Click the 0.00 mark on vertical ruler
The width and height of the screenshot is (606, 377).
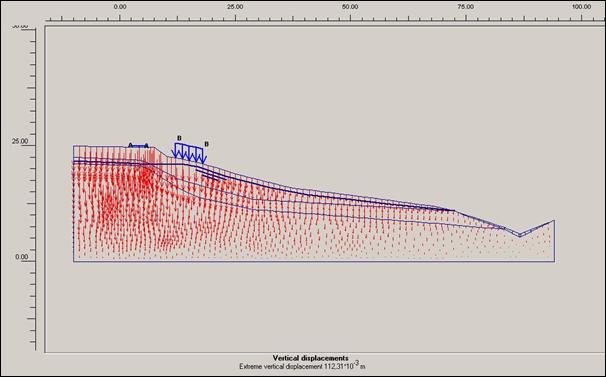click(22, 257)
